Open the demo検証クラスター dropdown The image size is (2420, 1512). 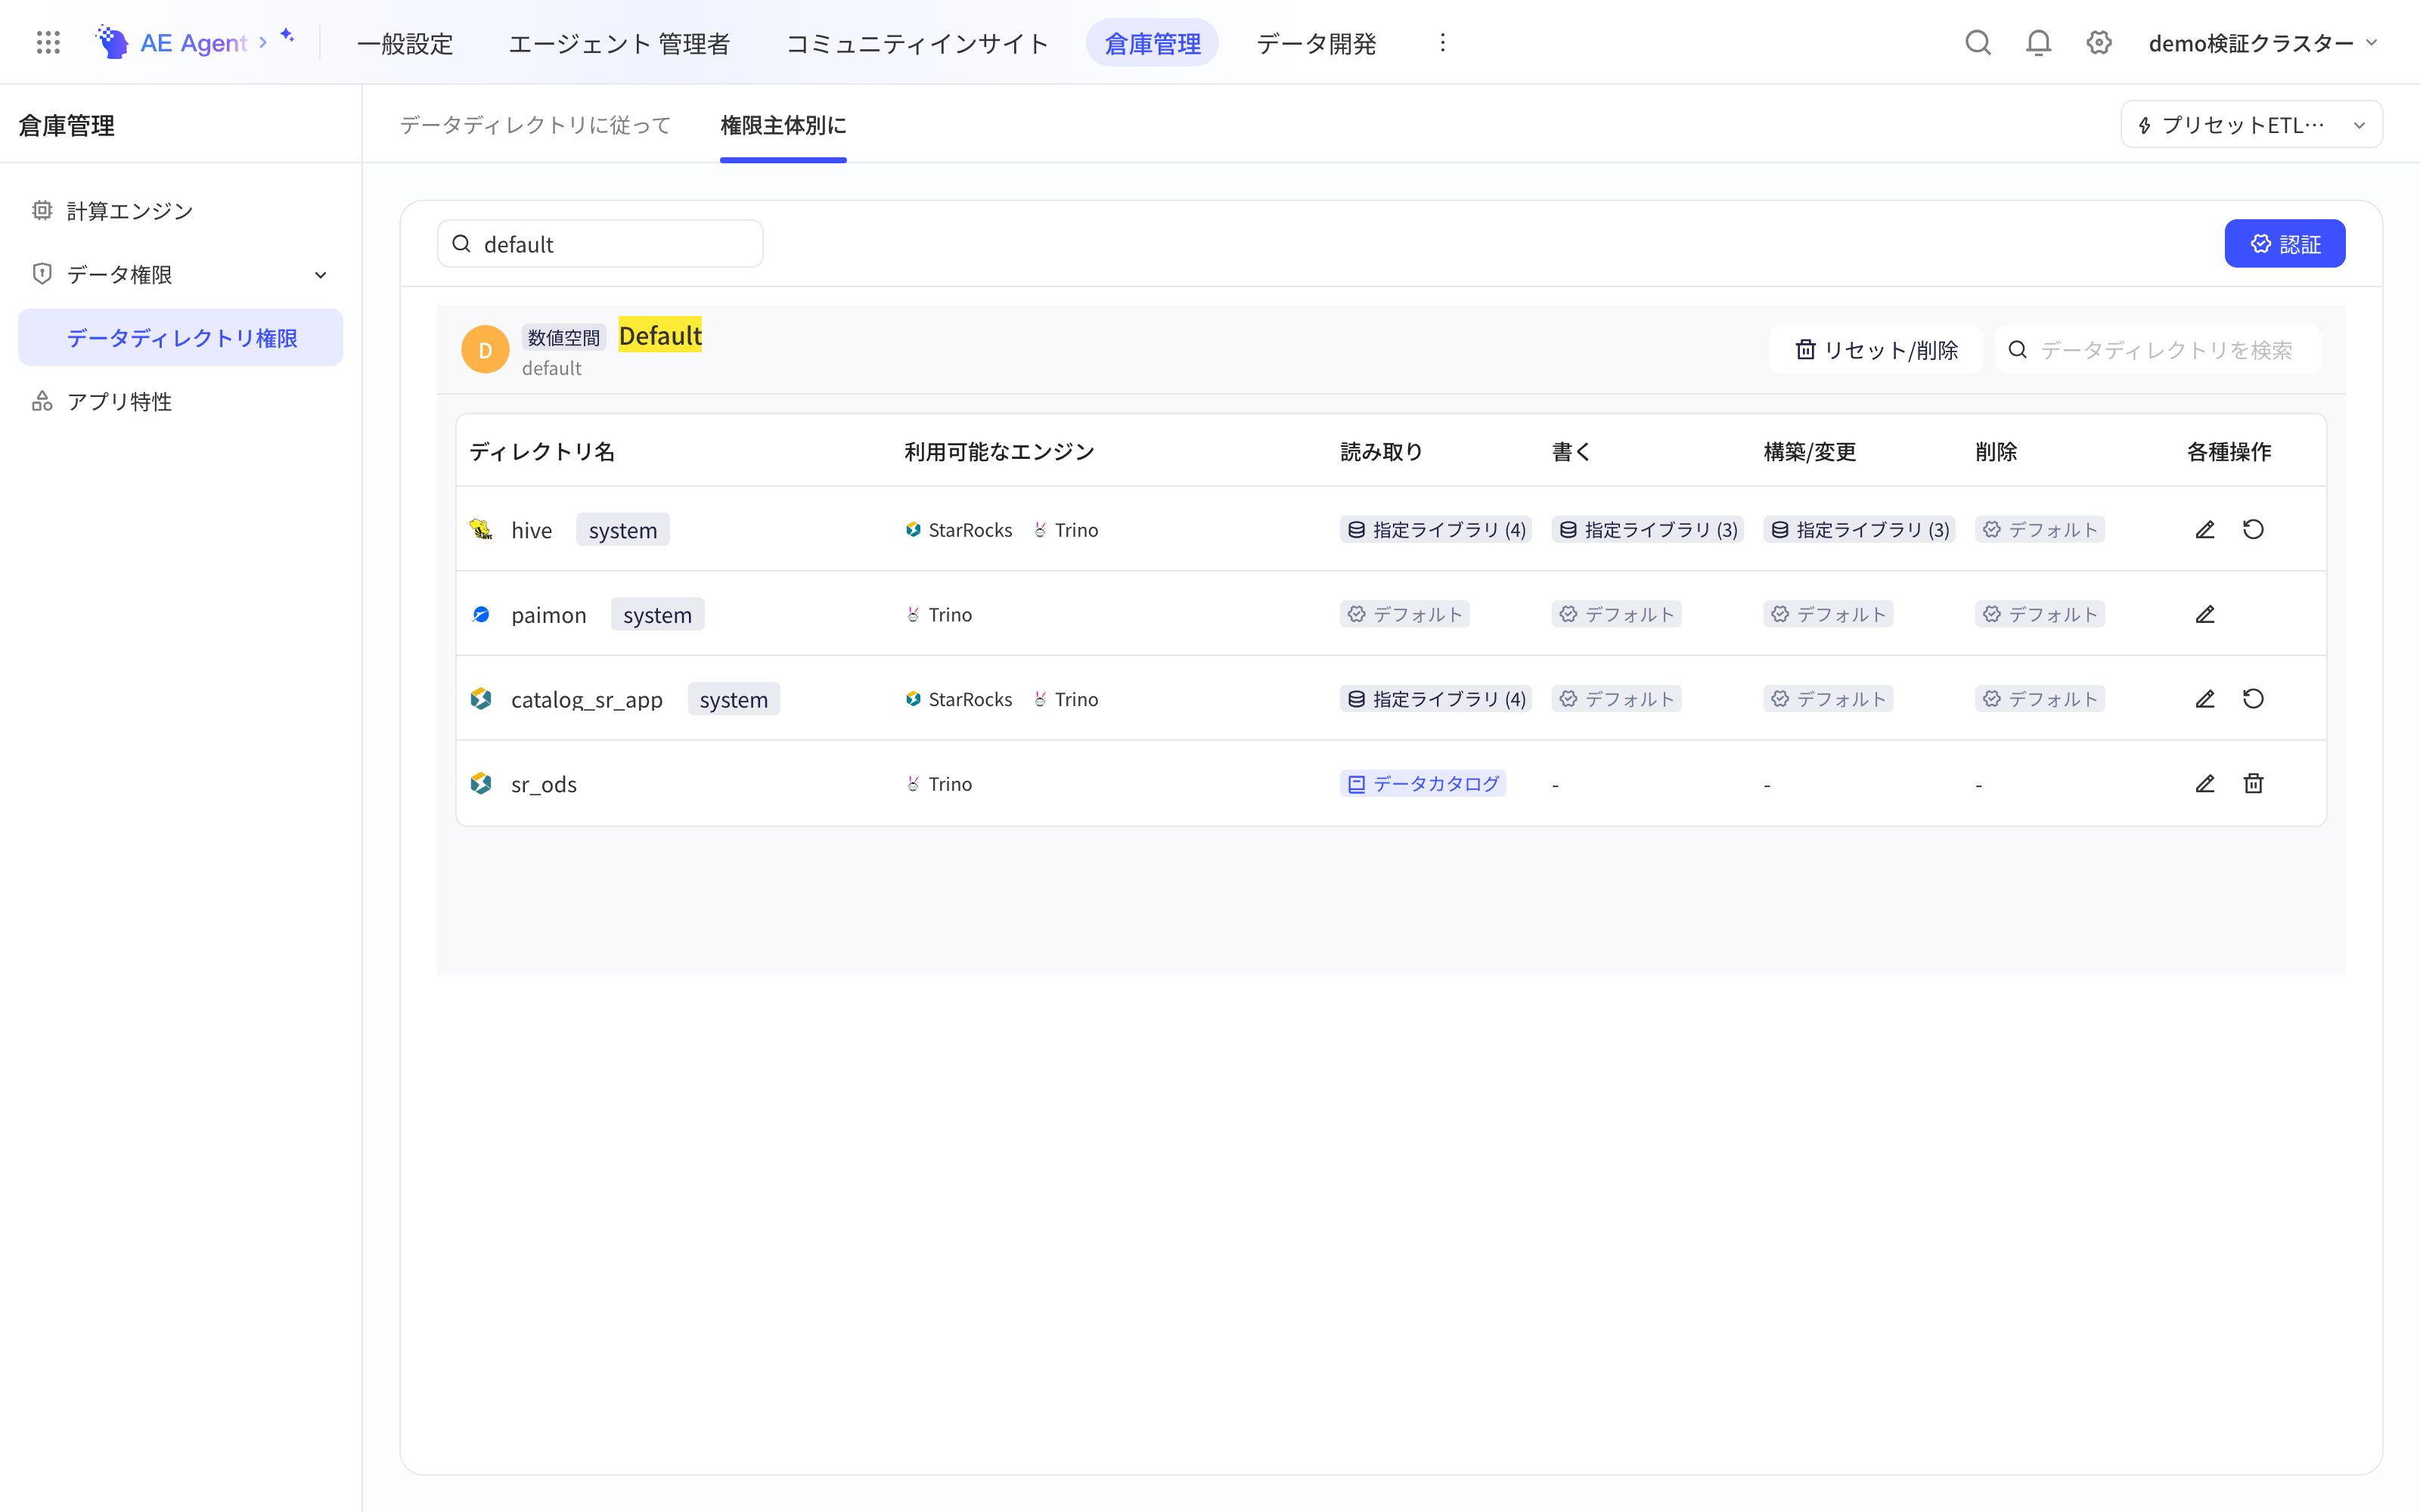click(x=2263, y=42)
